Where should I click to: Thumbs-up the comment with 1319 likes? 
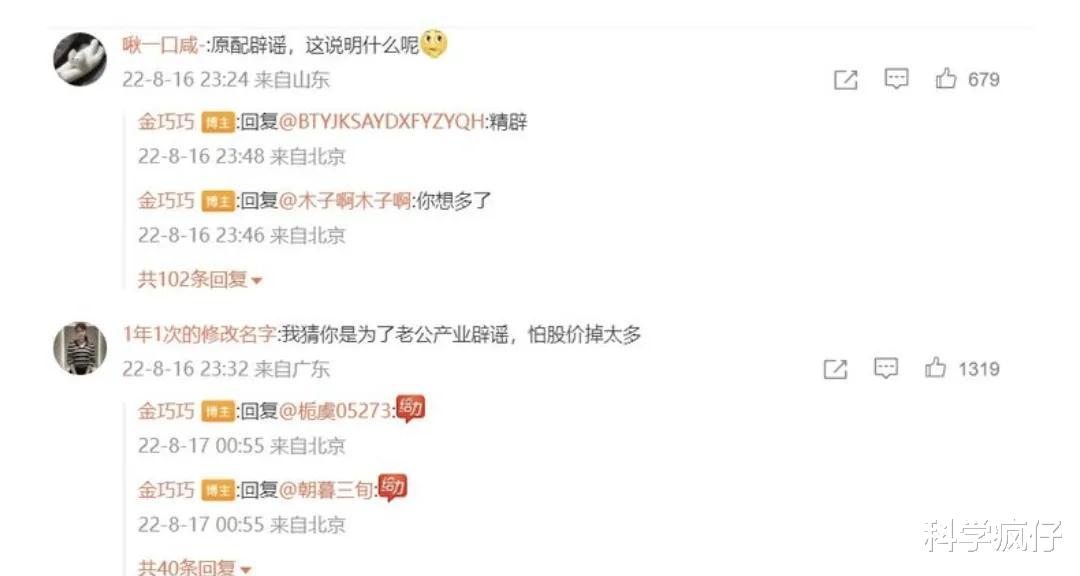point(935,369)
